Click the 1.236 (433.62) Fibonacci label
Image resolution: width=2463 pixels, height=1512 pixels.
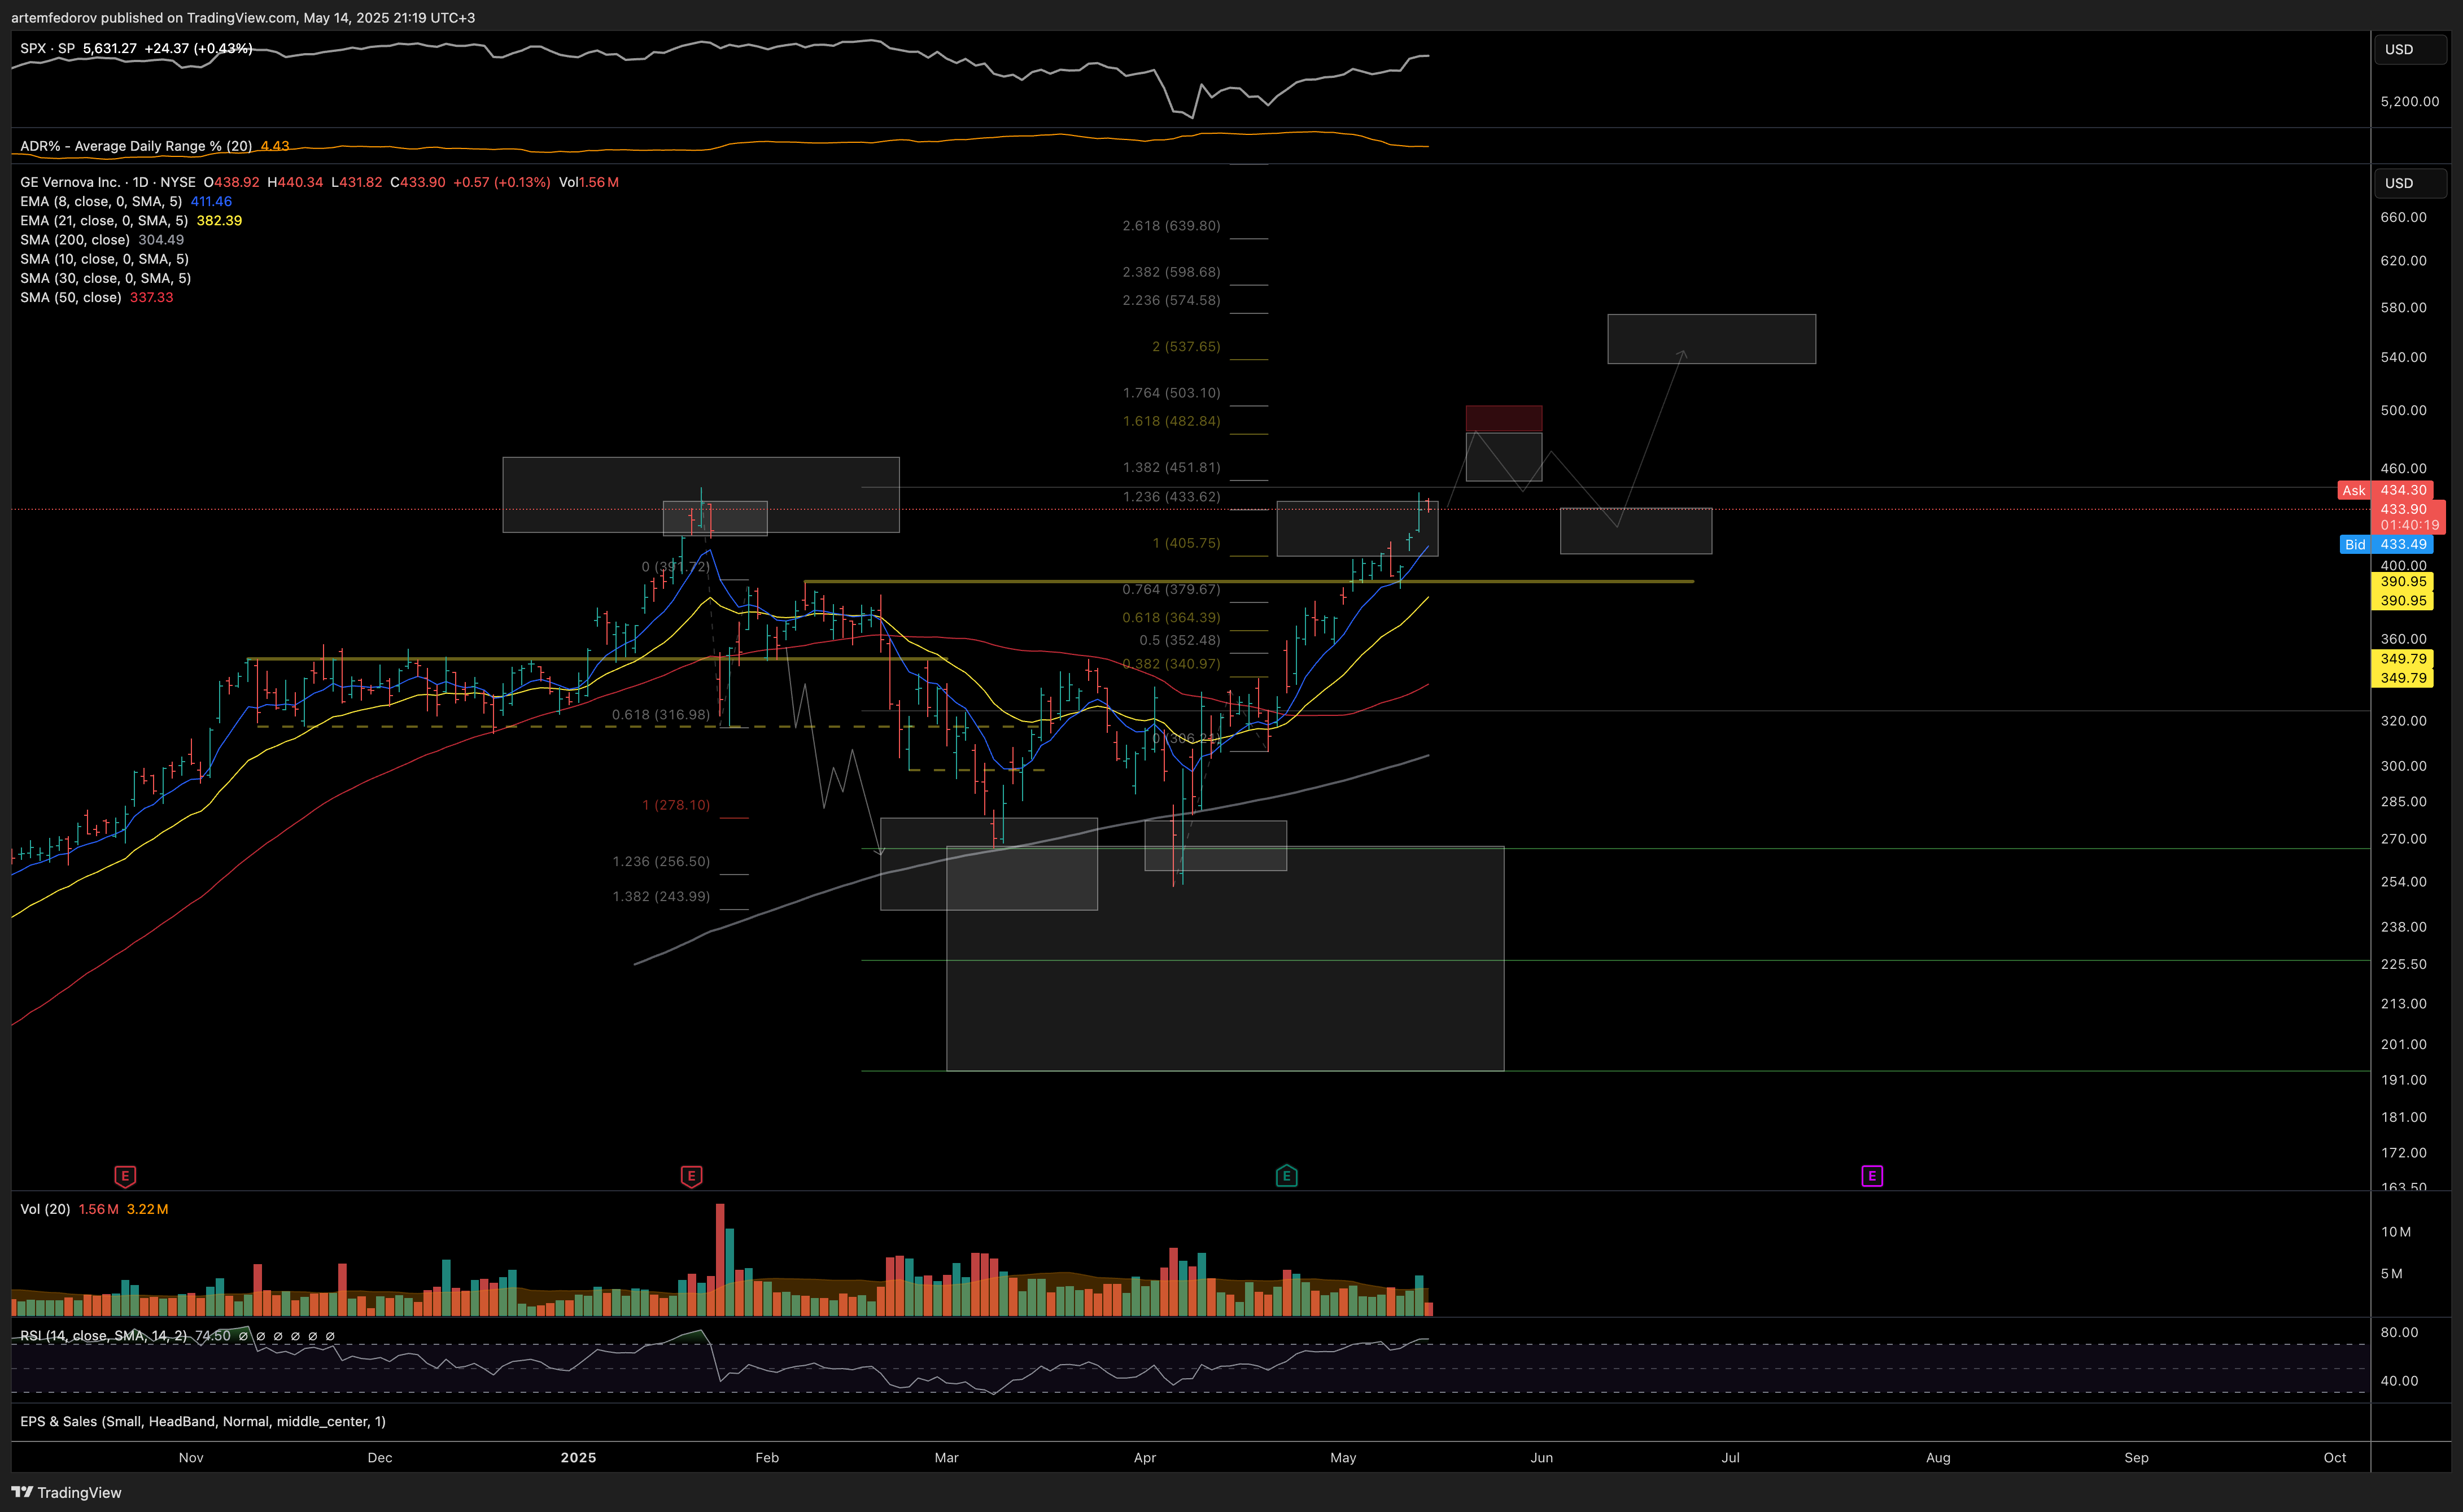[1171, 497]
